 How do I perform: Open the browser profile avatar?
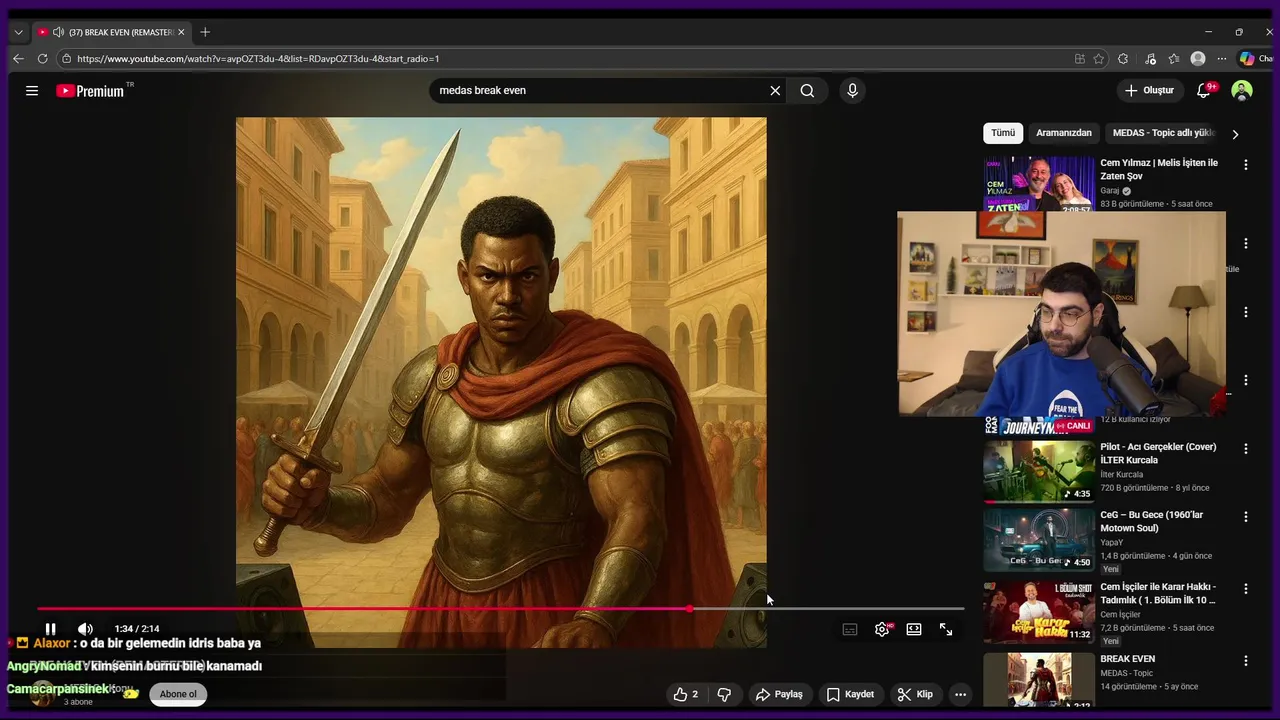tap(1198, 59)
